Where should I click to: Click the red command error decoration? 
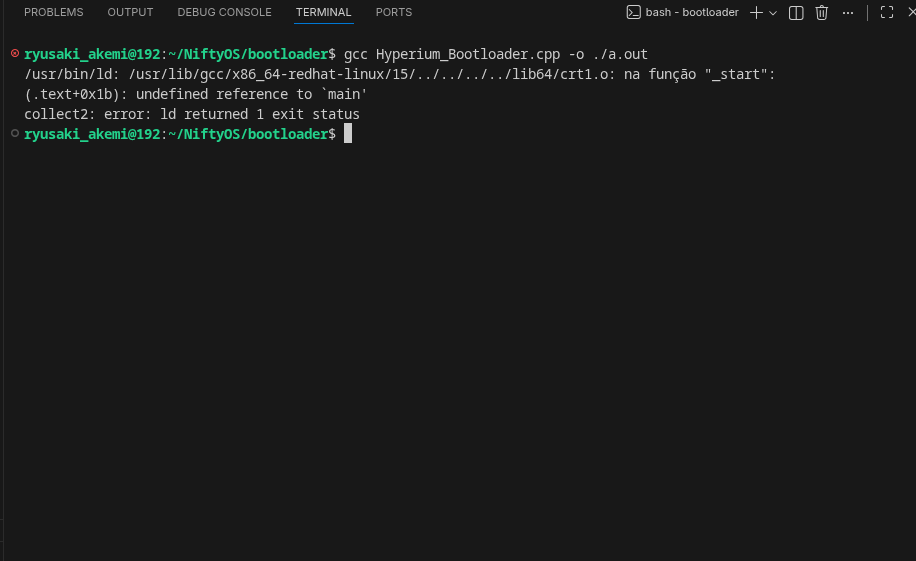[14, 54]
